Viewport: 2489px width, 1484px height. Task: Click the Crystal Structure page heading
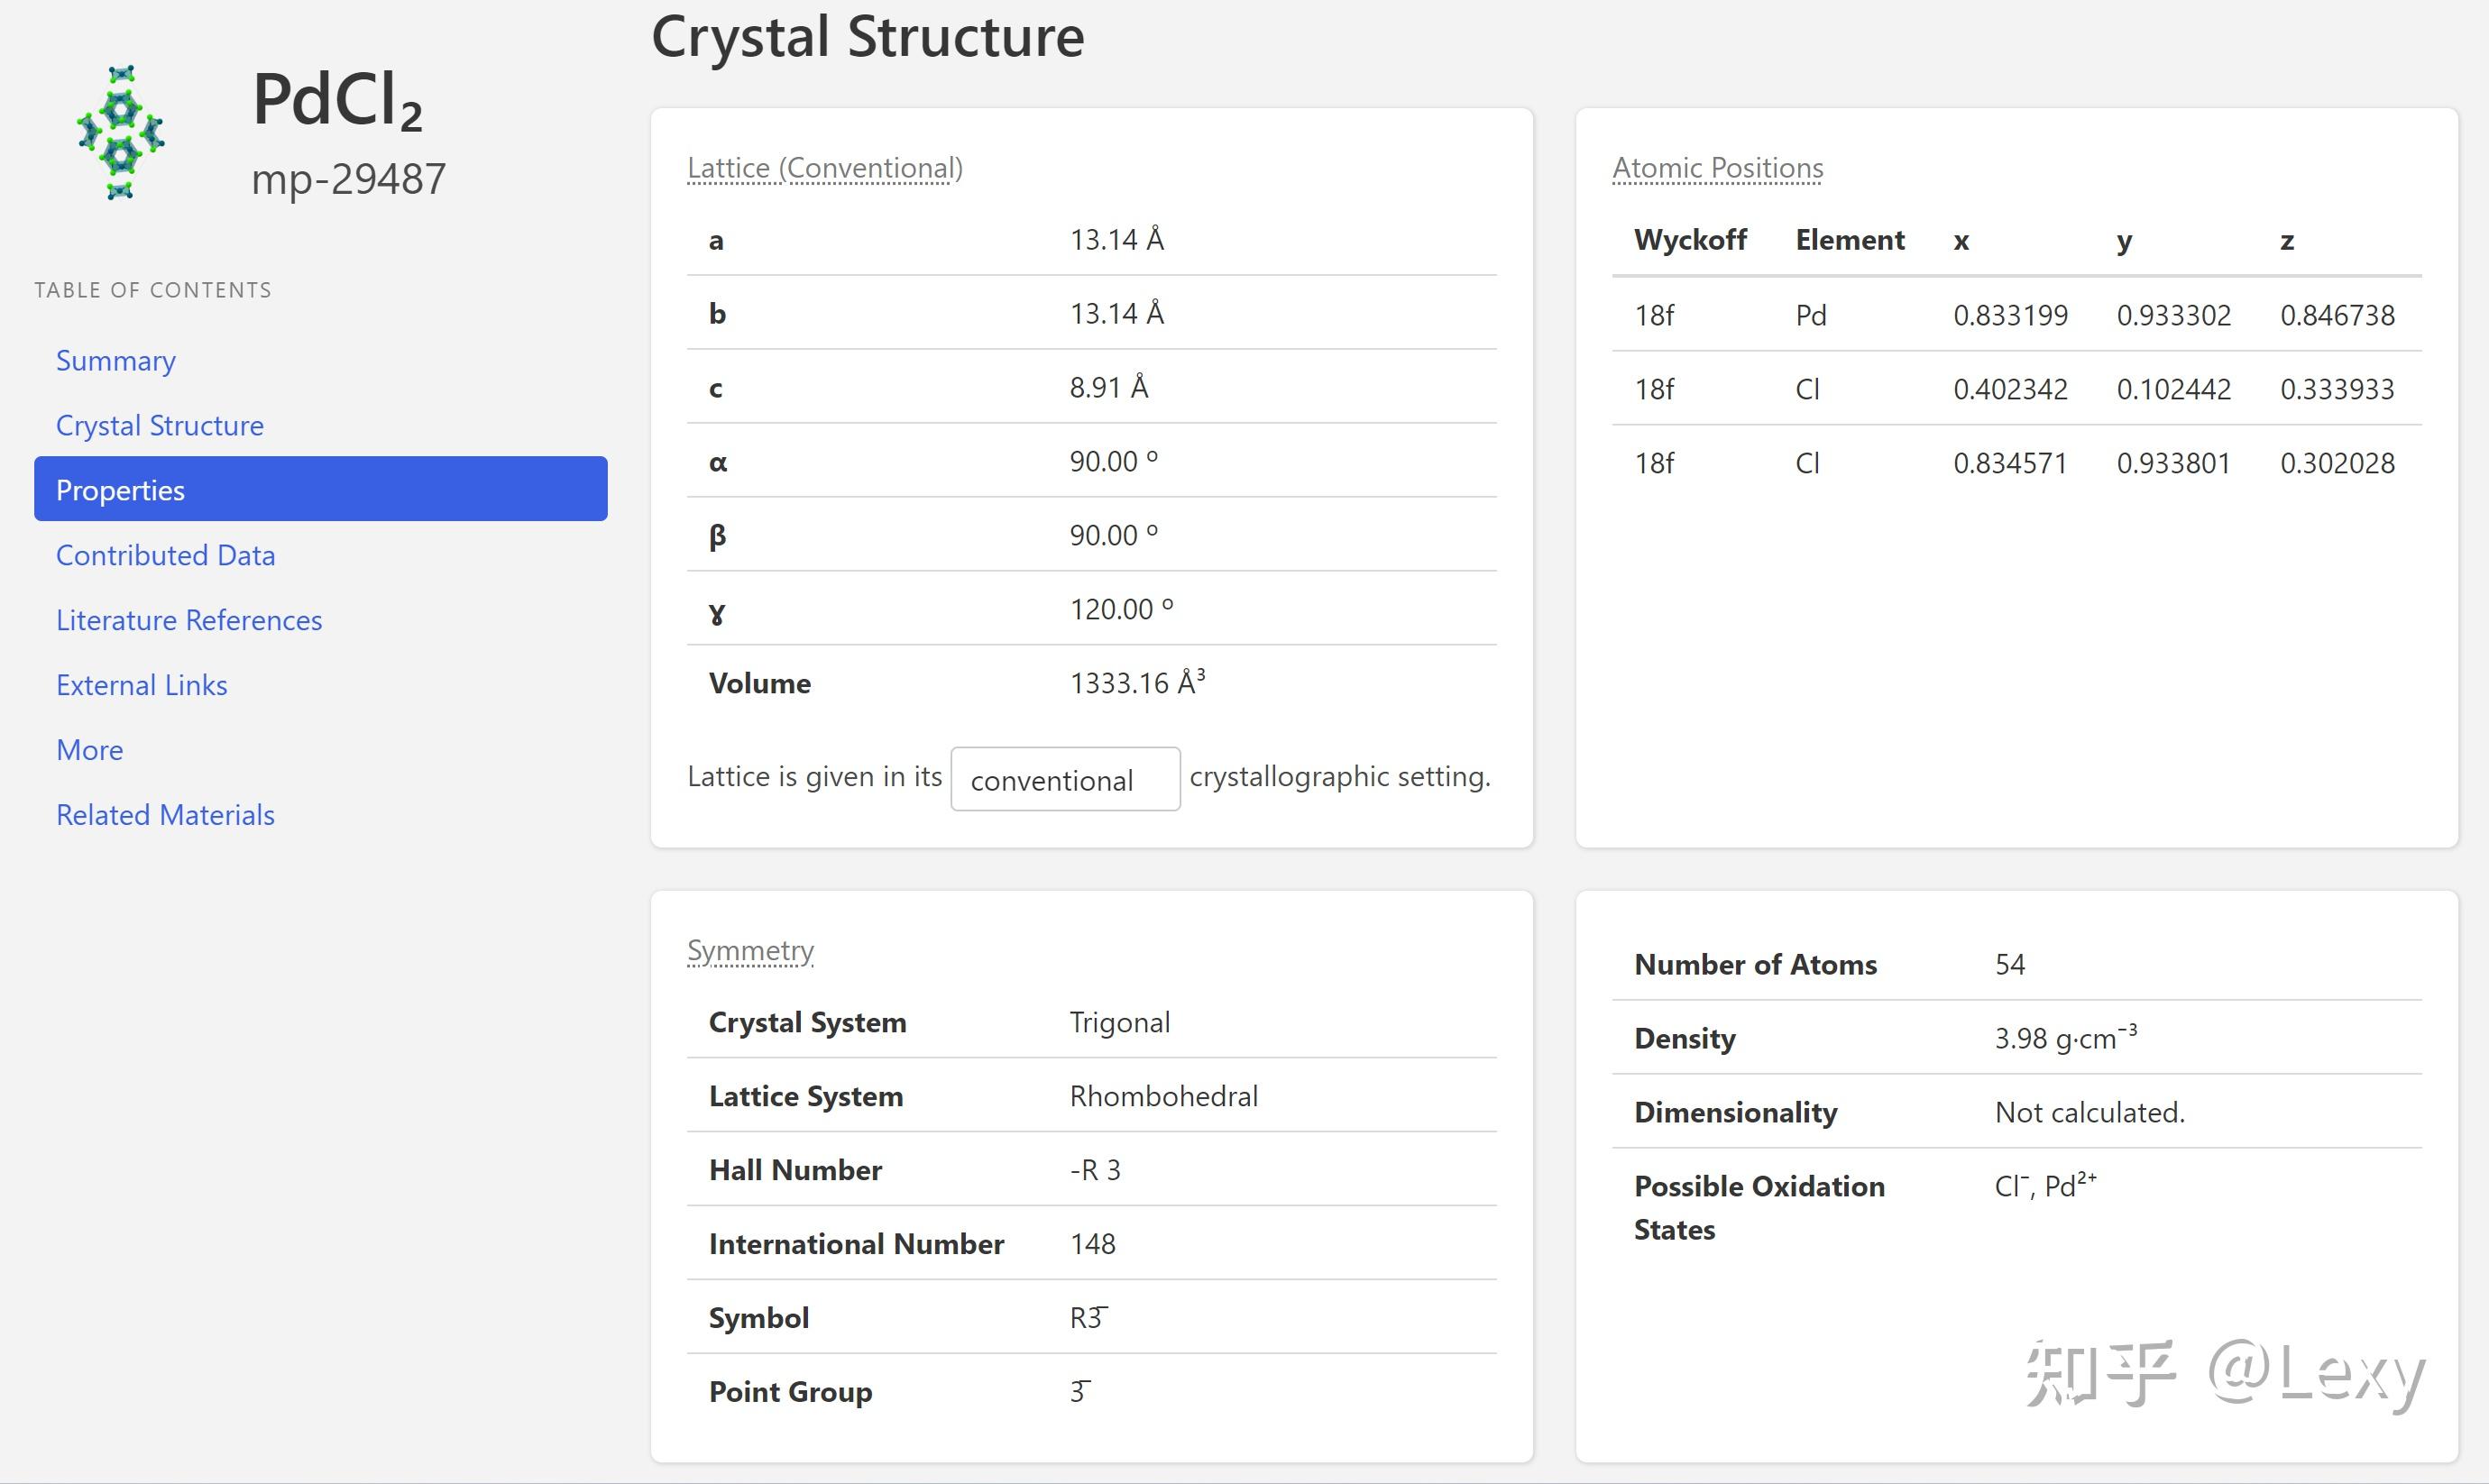click(867, 37)
